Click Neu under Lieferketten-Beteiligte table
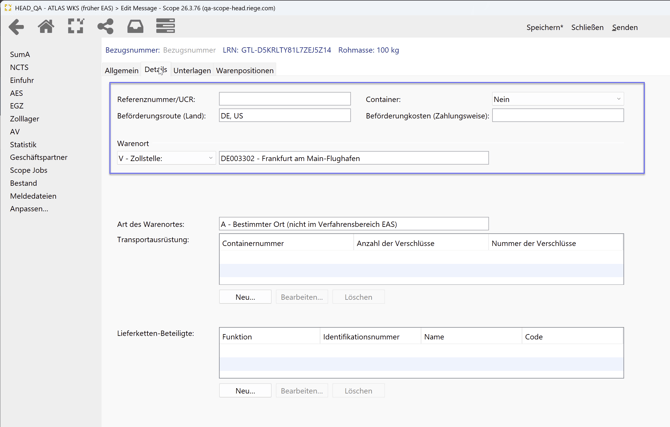The width and height of the screenshot is (670, 427). [x=245, y=391]
